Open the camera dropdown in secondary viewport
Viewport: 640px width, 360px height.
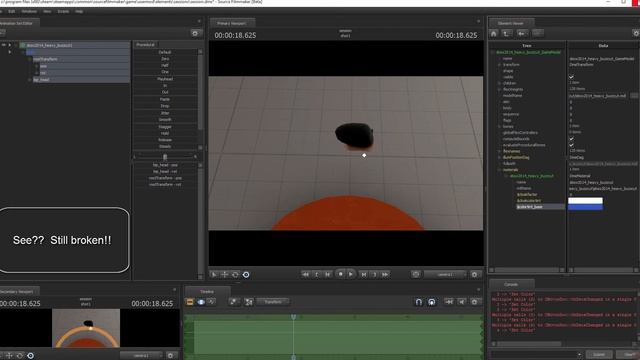tap(141, 356)
